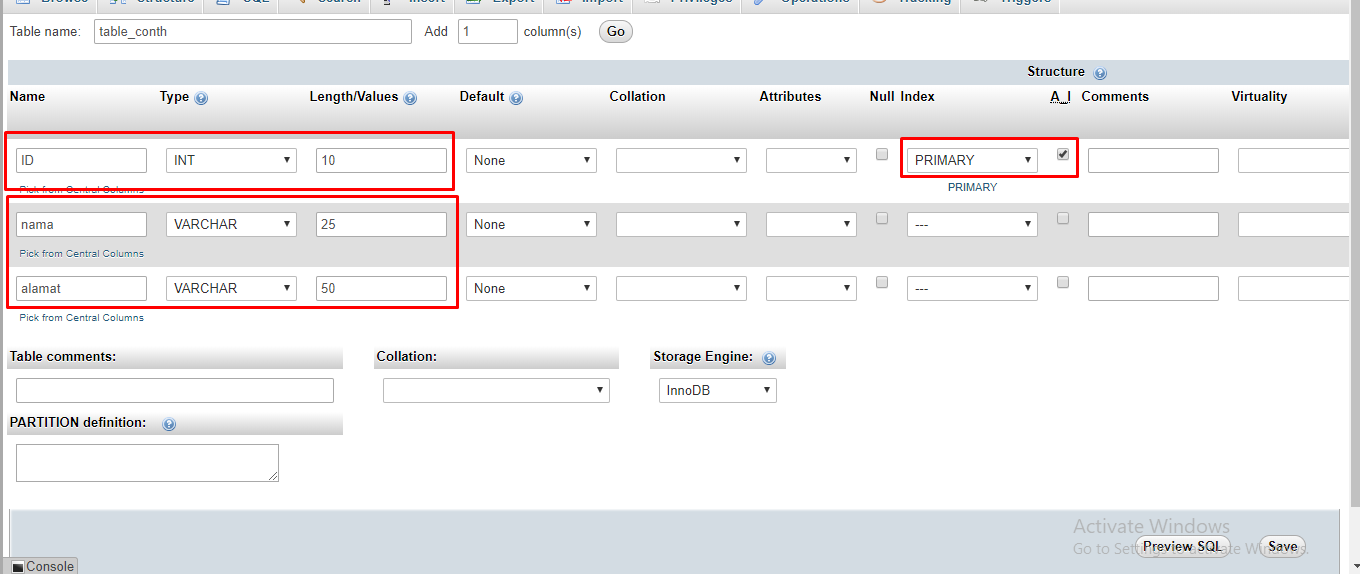Open Attributes dropdown in the alamat row
1360x574 pixels.
811,288
